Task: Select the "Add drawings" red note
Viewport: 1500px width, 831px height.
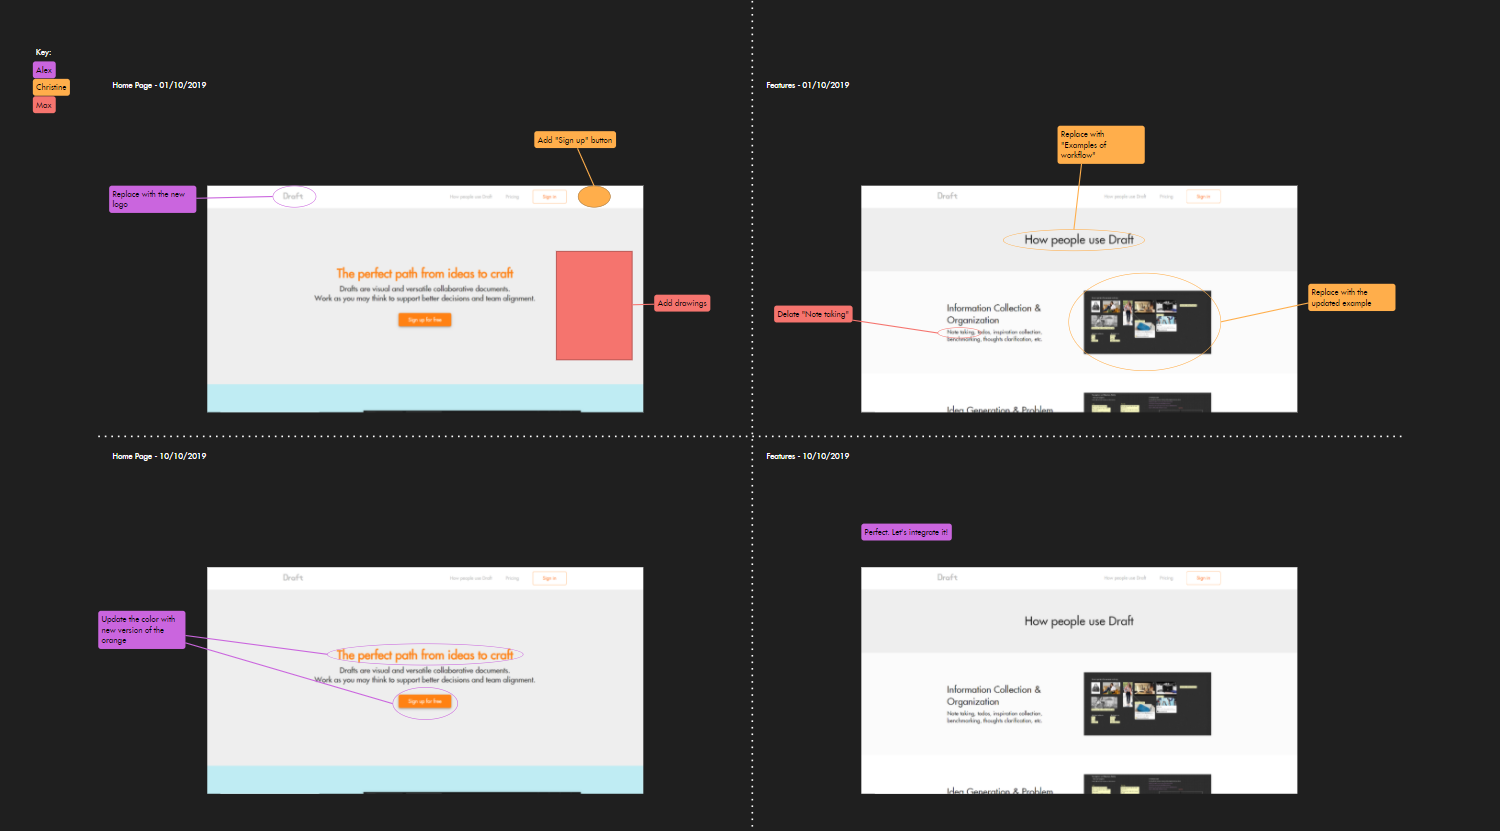Action: tap(682, 303)
